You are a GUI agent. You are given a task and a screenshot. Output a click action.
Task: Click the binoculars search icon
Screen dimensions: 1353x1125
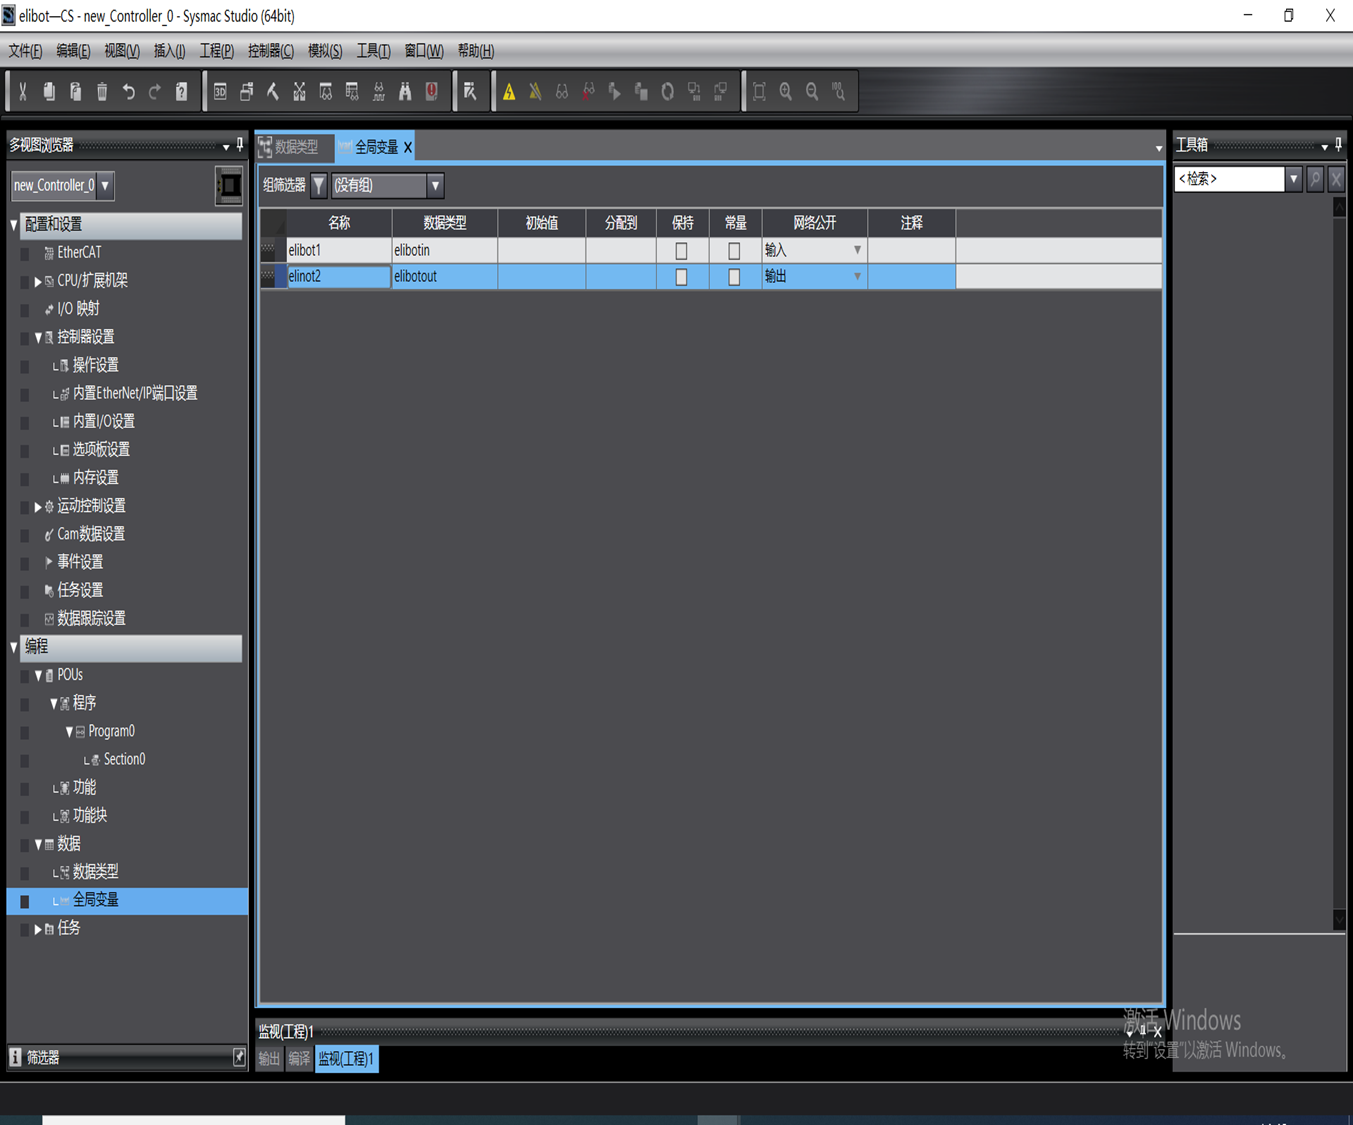(405, 92)
